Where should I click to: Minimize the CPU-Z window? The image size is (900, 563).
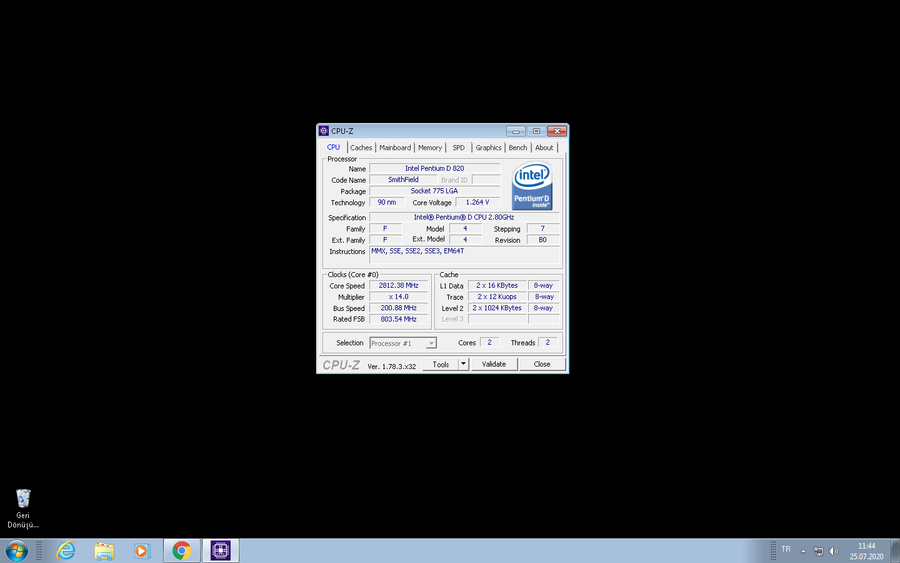click(x=515, y=131)
